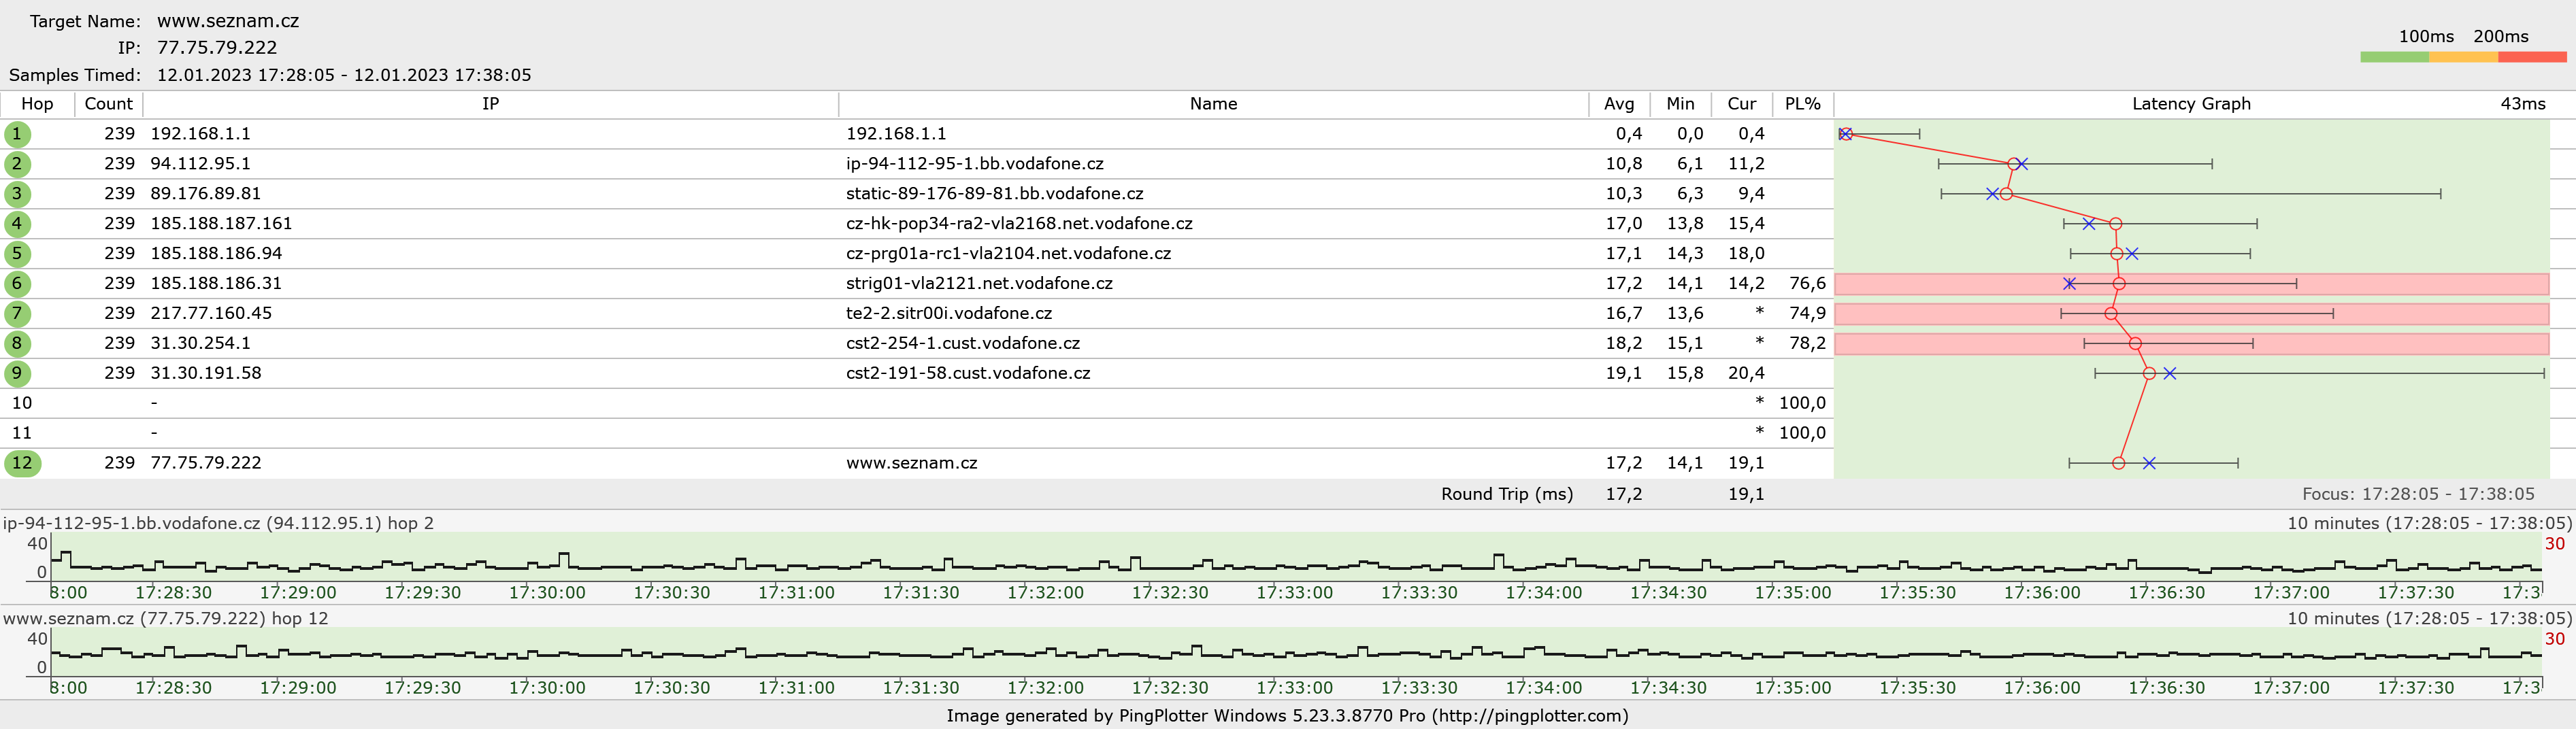Sort by the Avg column header
Screen dimensions: 2576x729
coord(1618,104)
